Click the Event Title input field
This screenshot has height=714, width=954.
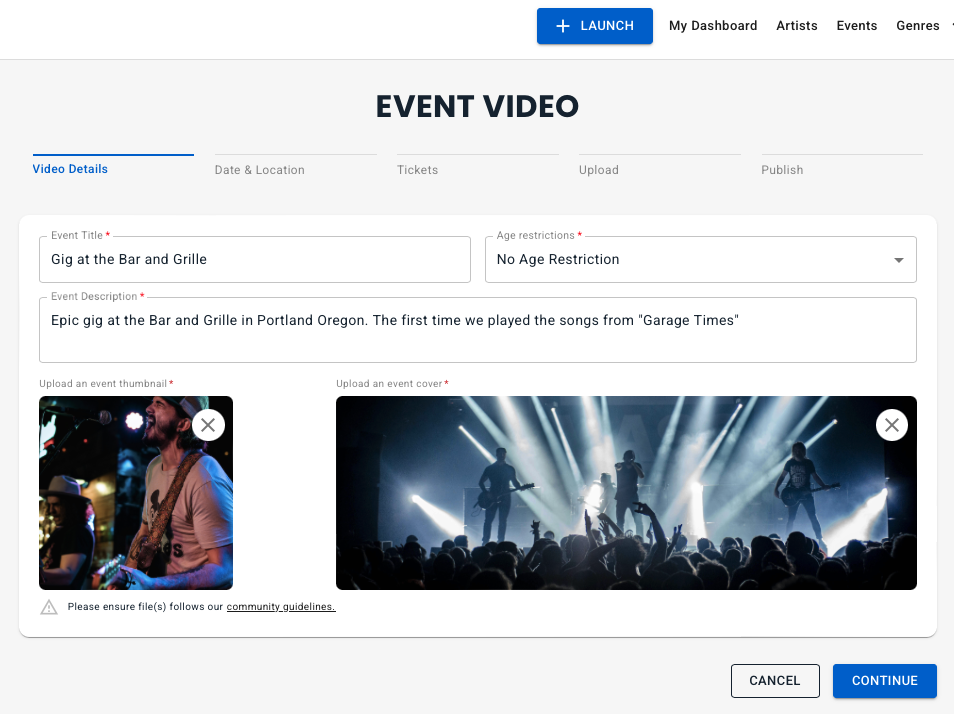coord(255,260)
